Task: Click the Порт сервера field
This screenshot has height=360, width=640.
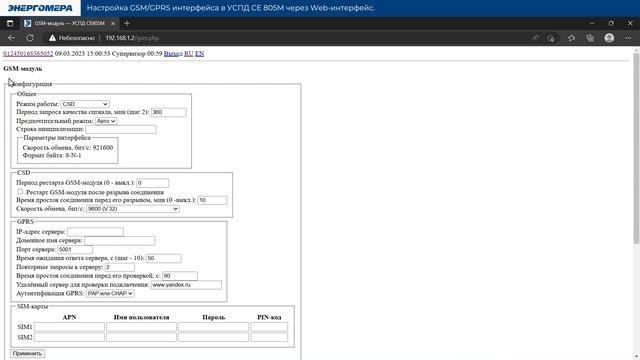Action: [x=75, y=249]
